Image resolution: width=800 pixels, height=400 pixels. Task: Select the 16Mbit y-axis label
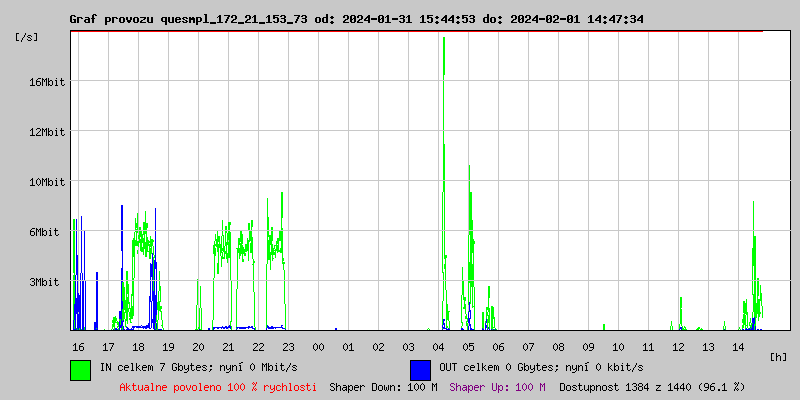tap(47, 82)
